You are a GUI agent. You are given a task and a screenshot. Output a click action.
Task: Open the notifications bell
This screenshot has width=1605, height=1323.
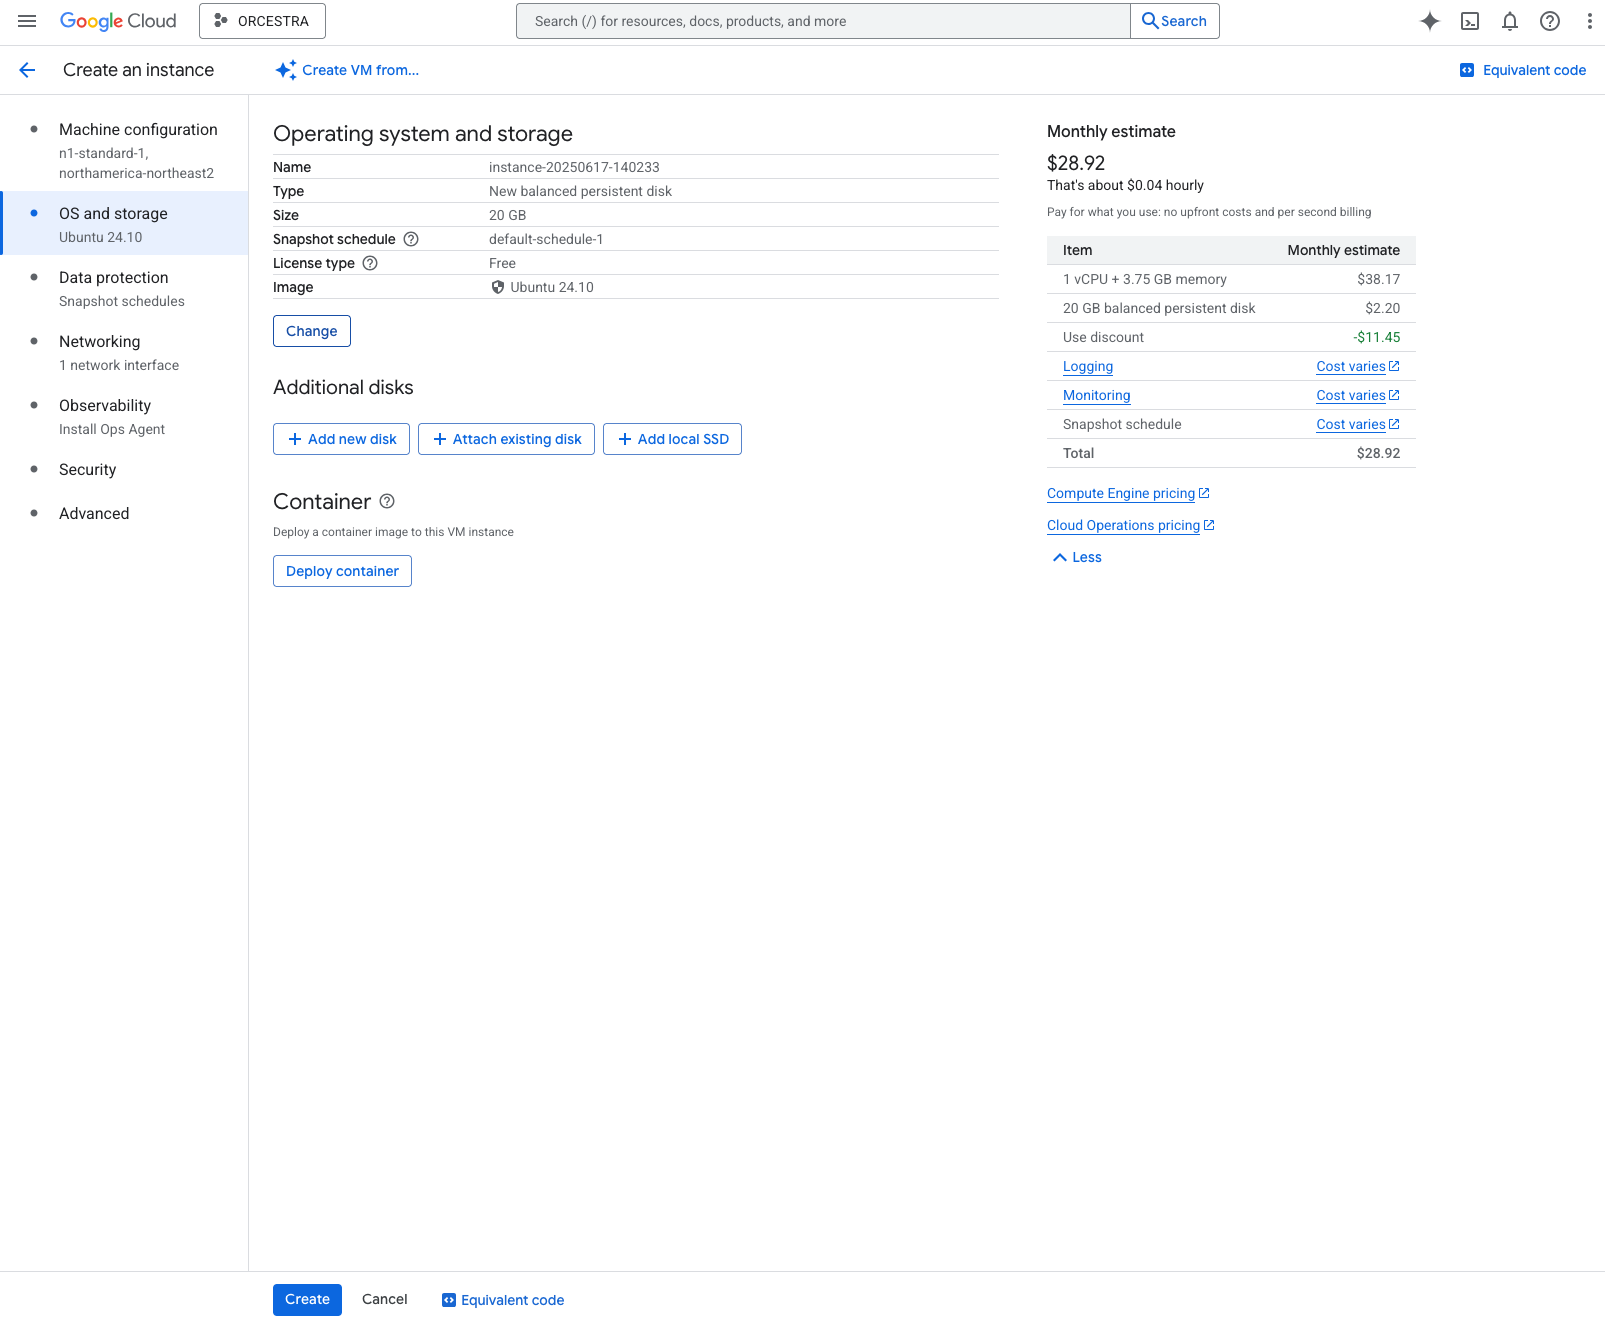tap(1509, 21)
